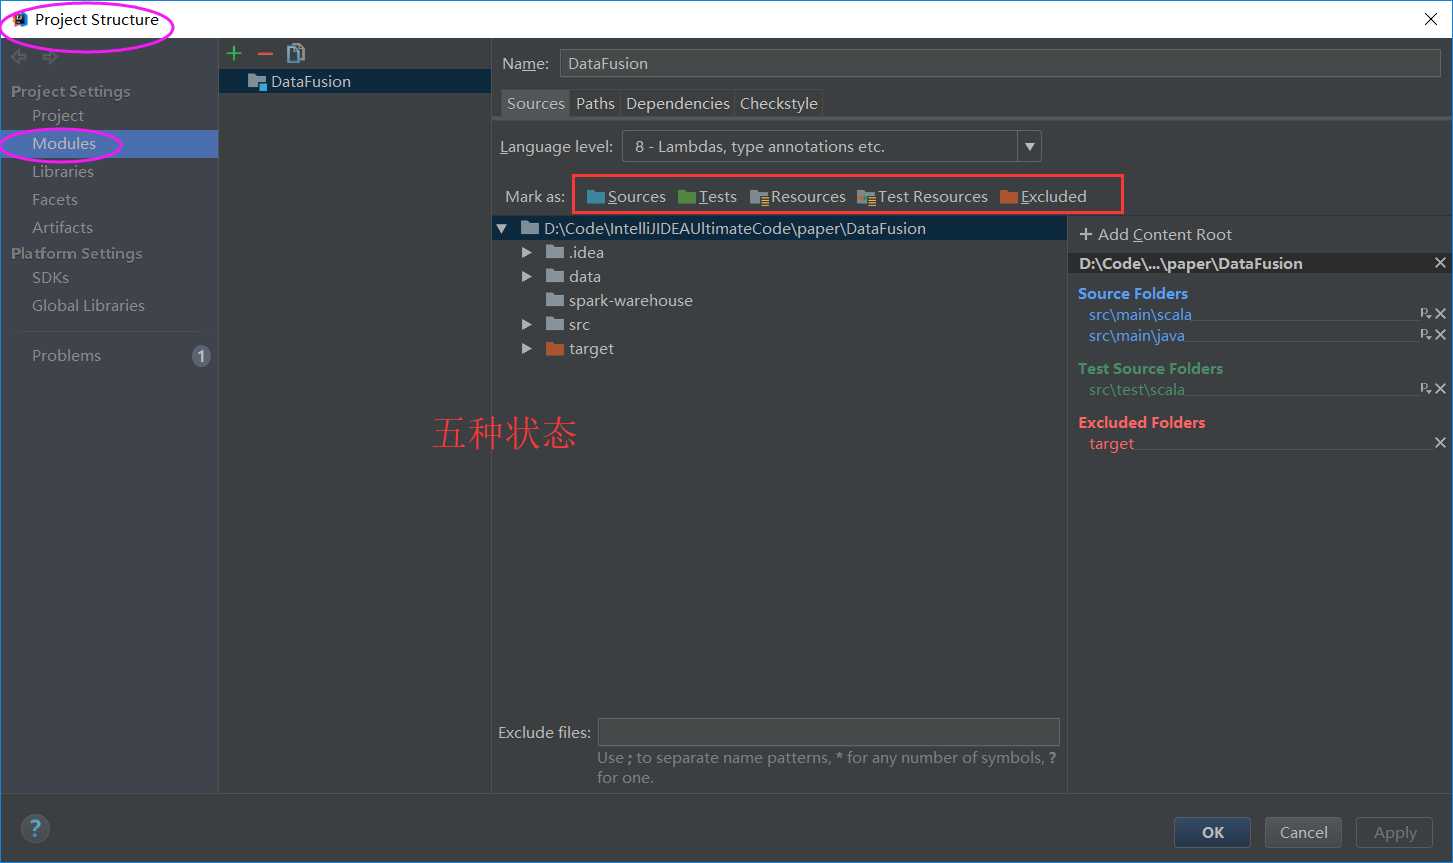Switch to the Paths tab
Screen dimensions: 1453x863
click(x=595, y=103)
